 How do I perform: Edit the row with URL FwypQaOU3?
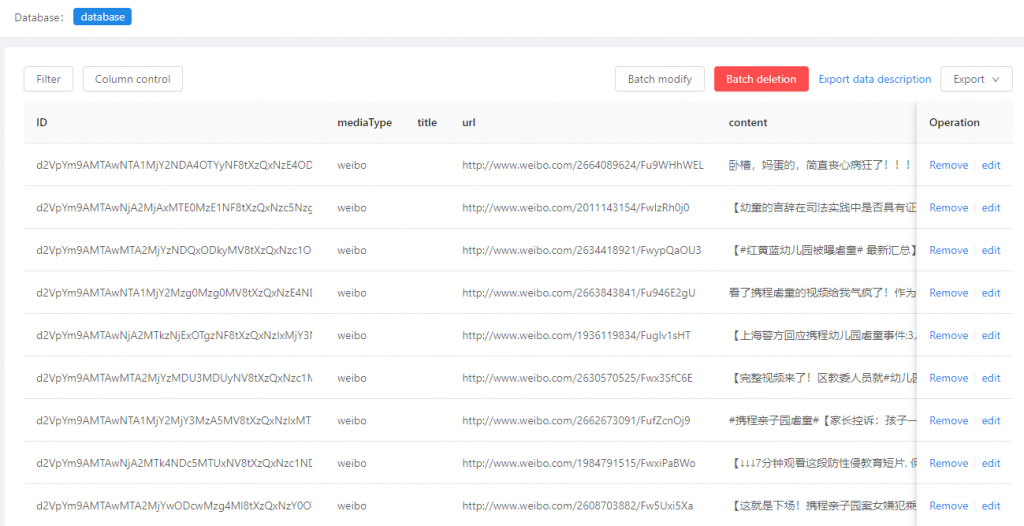coord(990,250)
